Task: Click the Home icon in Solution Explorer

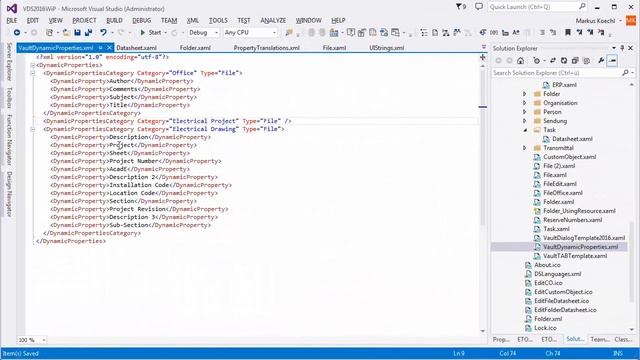Action: (x=520, y=60)
